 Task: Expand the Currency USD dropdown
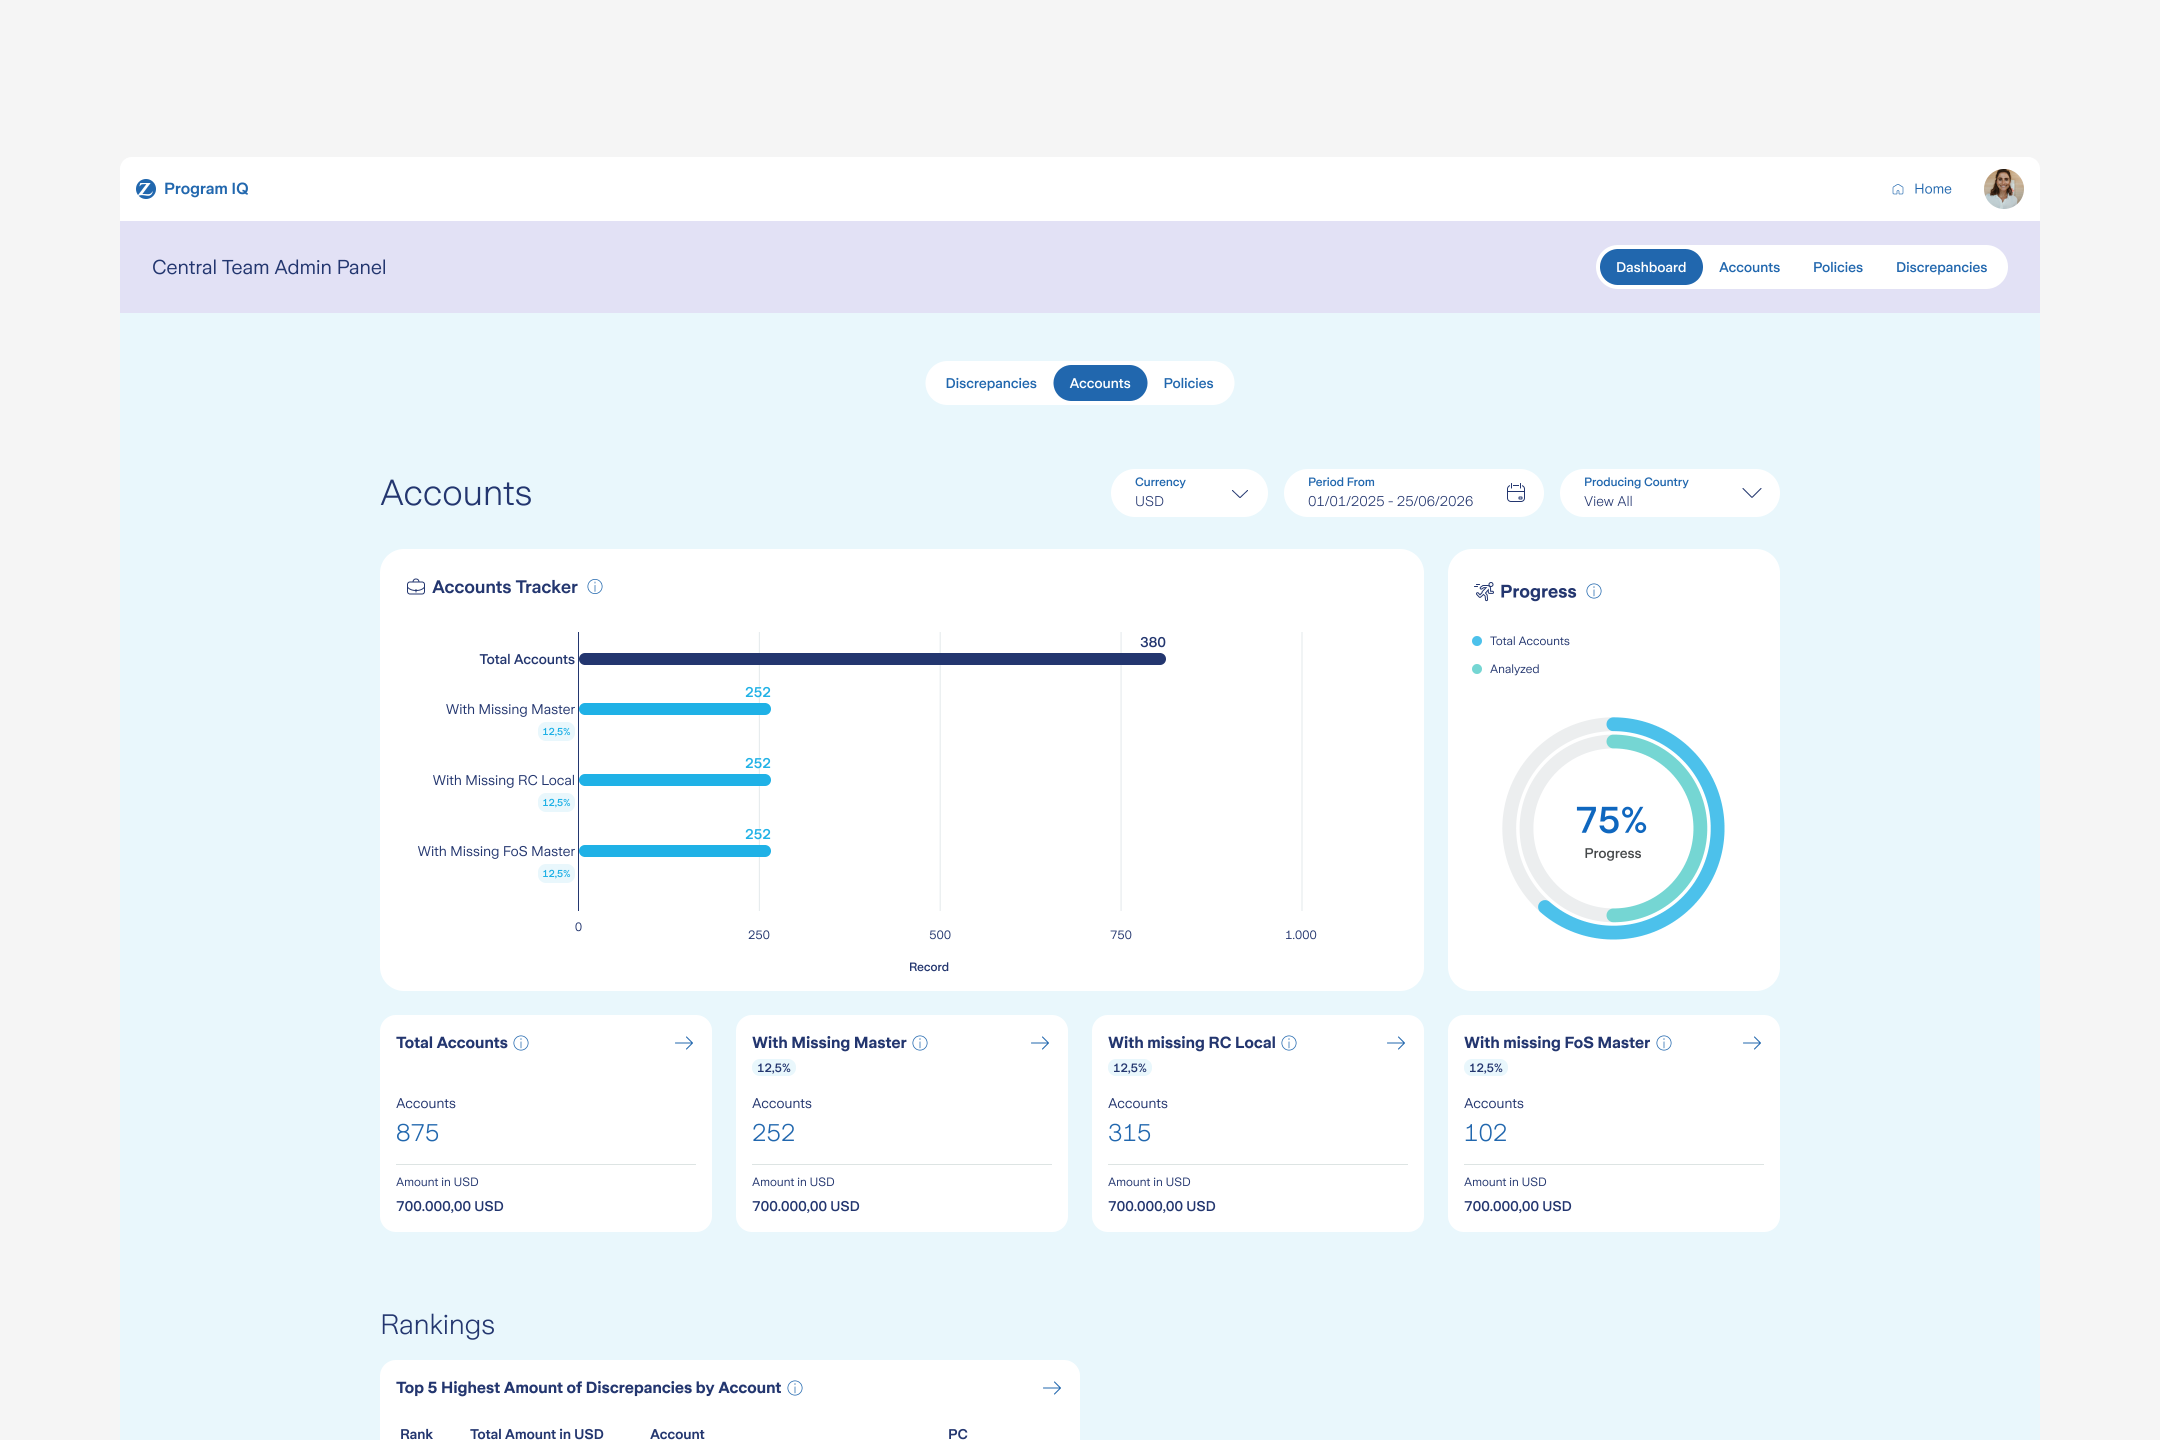(x=1189, y=493)
